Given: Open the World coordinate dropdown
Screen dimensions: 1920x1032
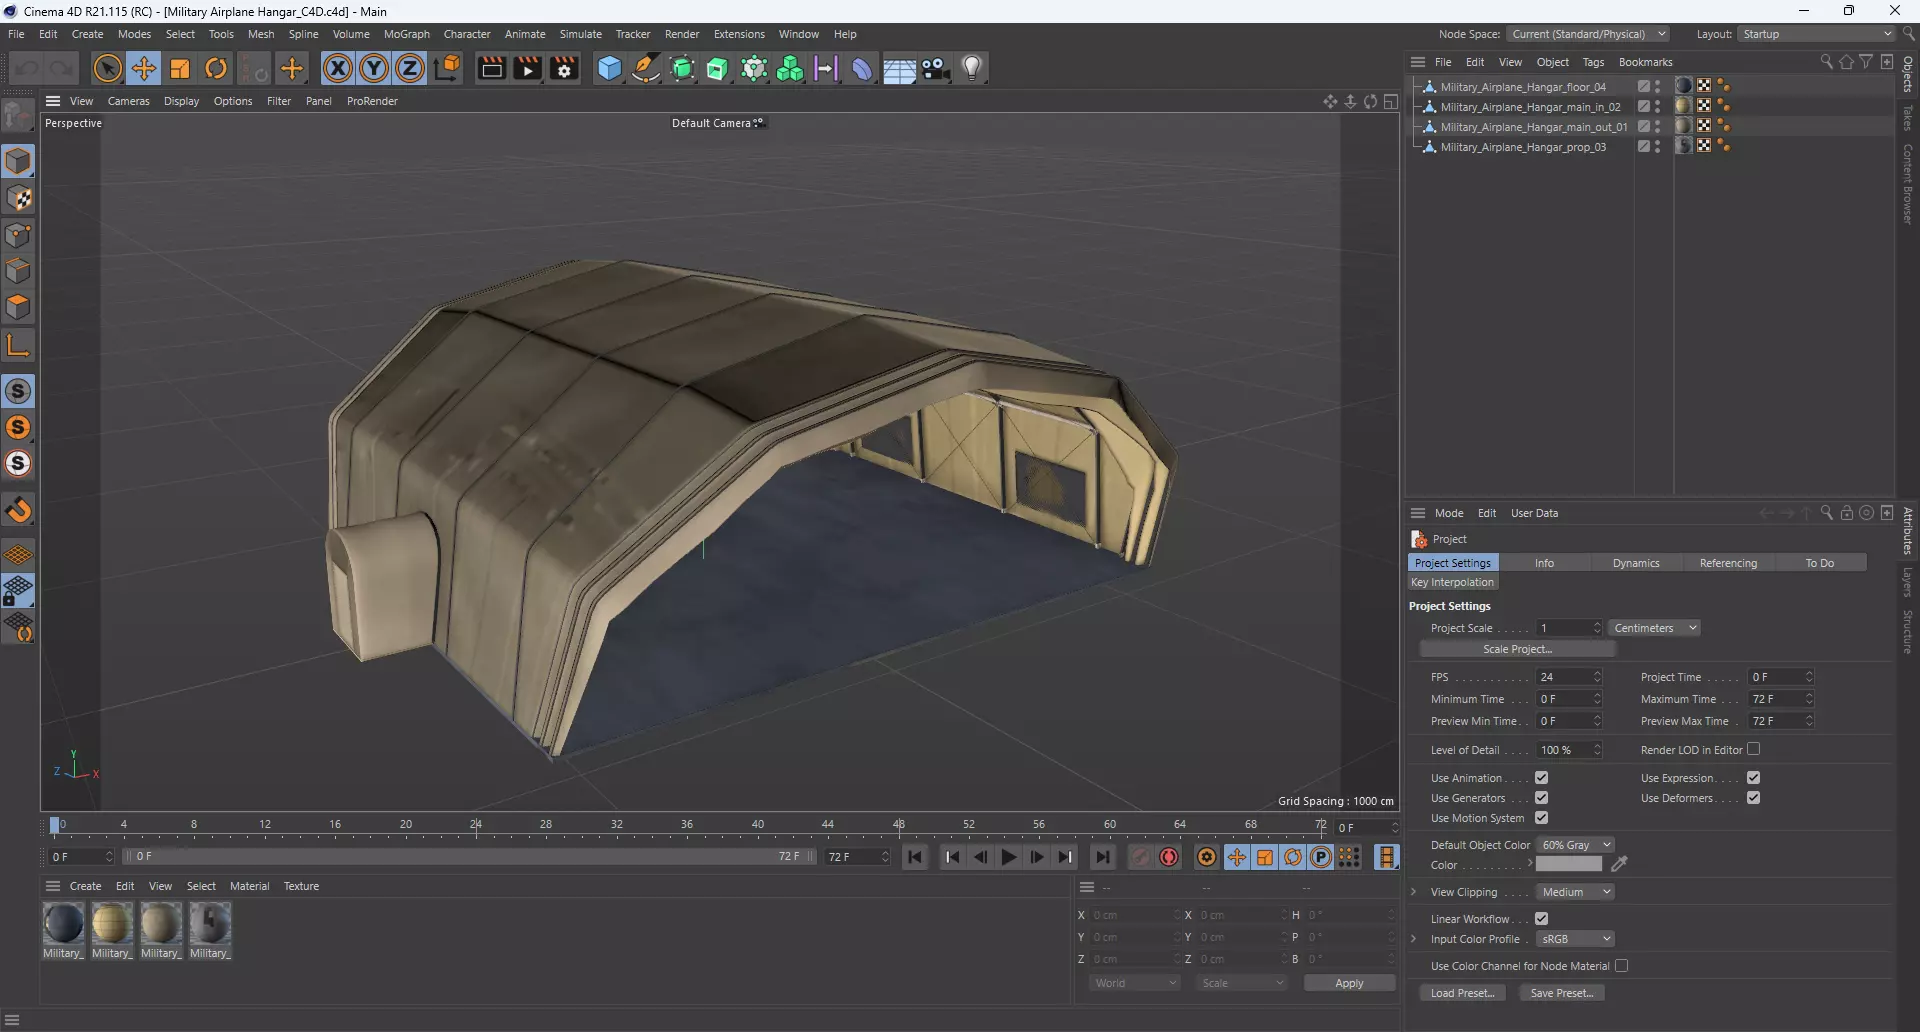Looking at the screenshot, I should click(x=1135, y=983).
